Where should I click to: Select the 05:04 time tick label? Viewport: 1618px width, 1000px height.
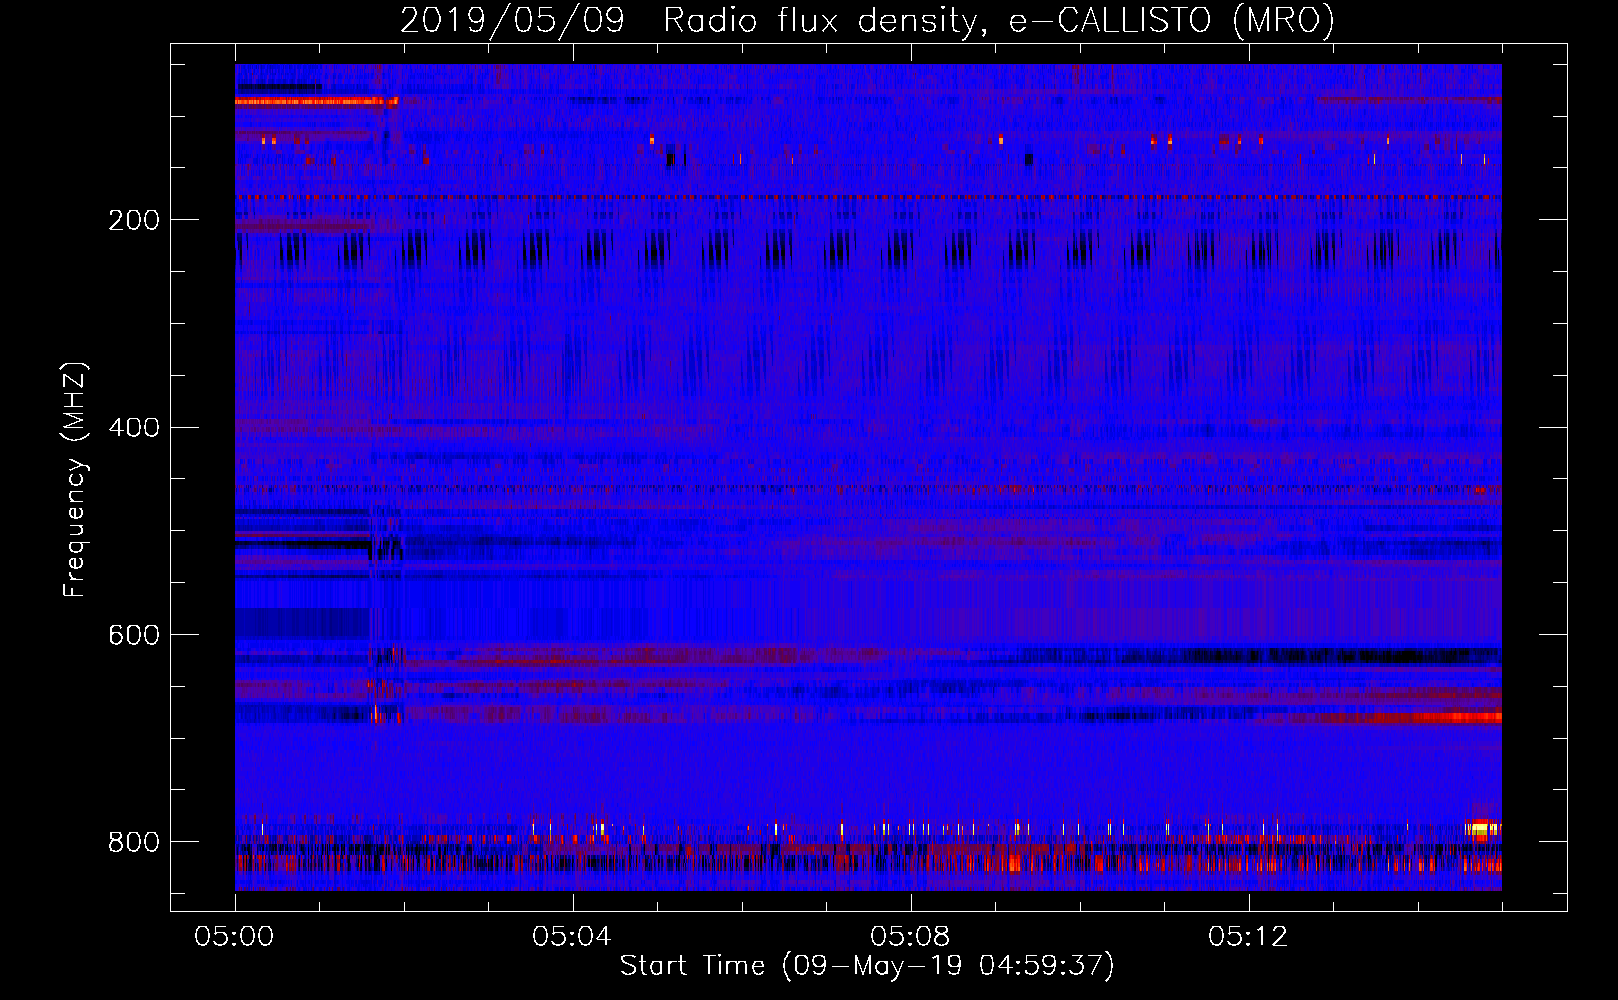pos(573,936)
